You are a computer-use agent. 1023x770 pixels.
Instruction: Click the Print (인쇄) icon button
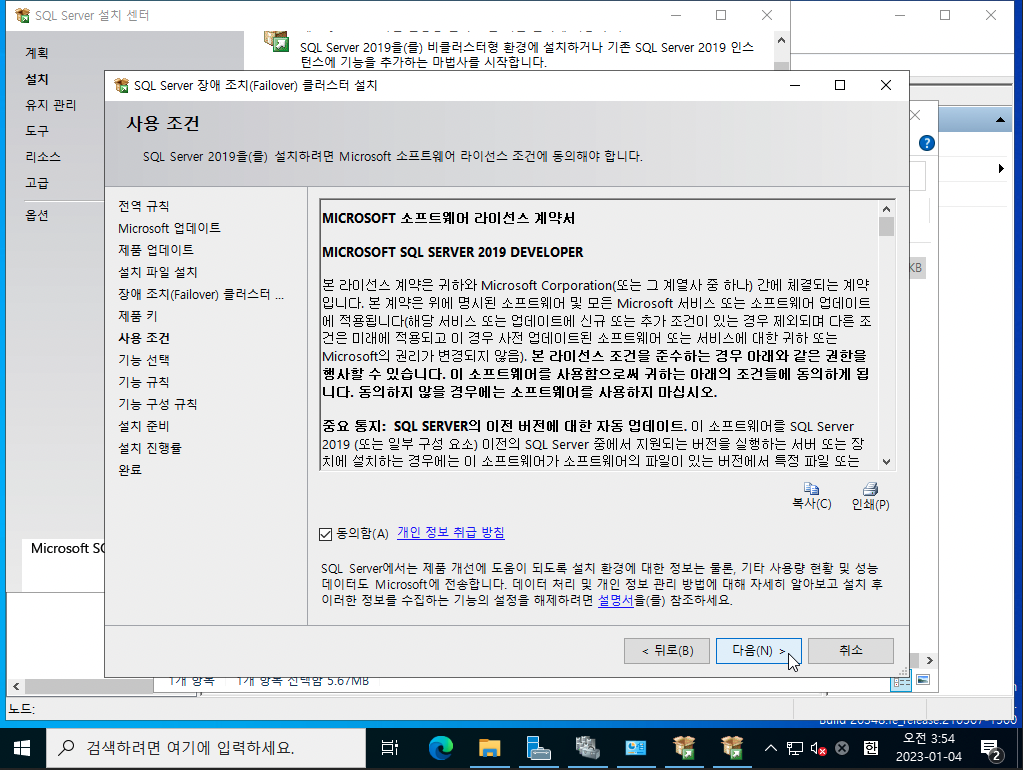(870, 496)
